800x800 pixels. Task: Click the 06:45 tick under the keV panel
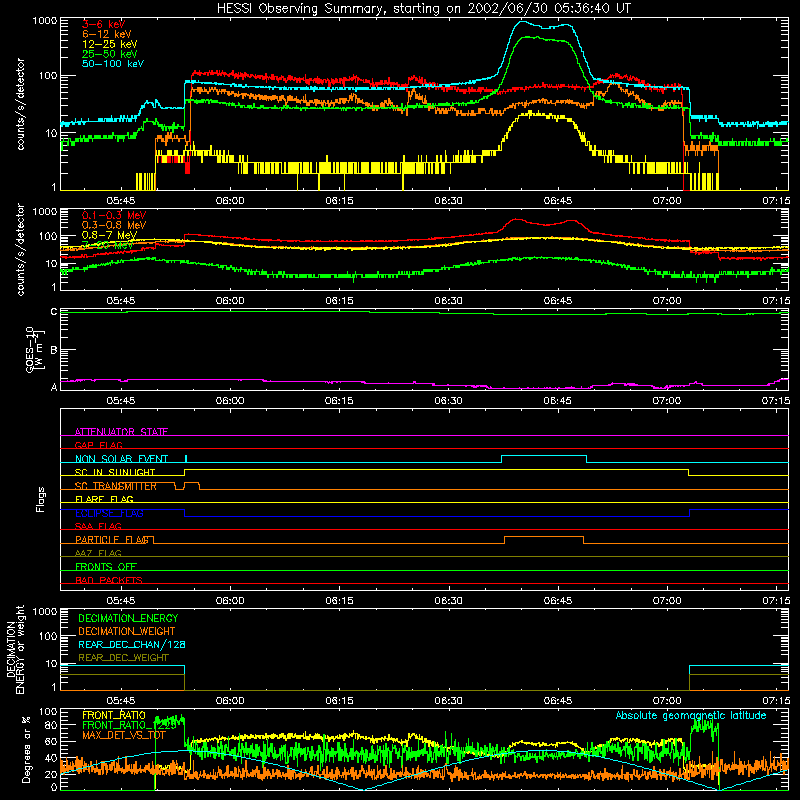pos(558,201)
